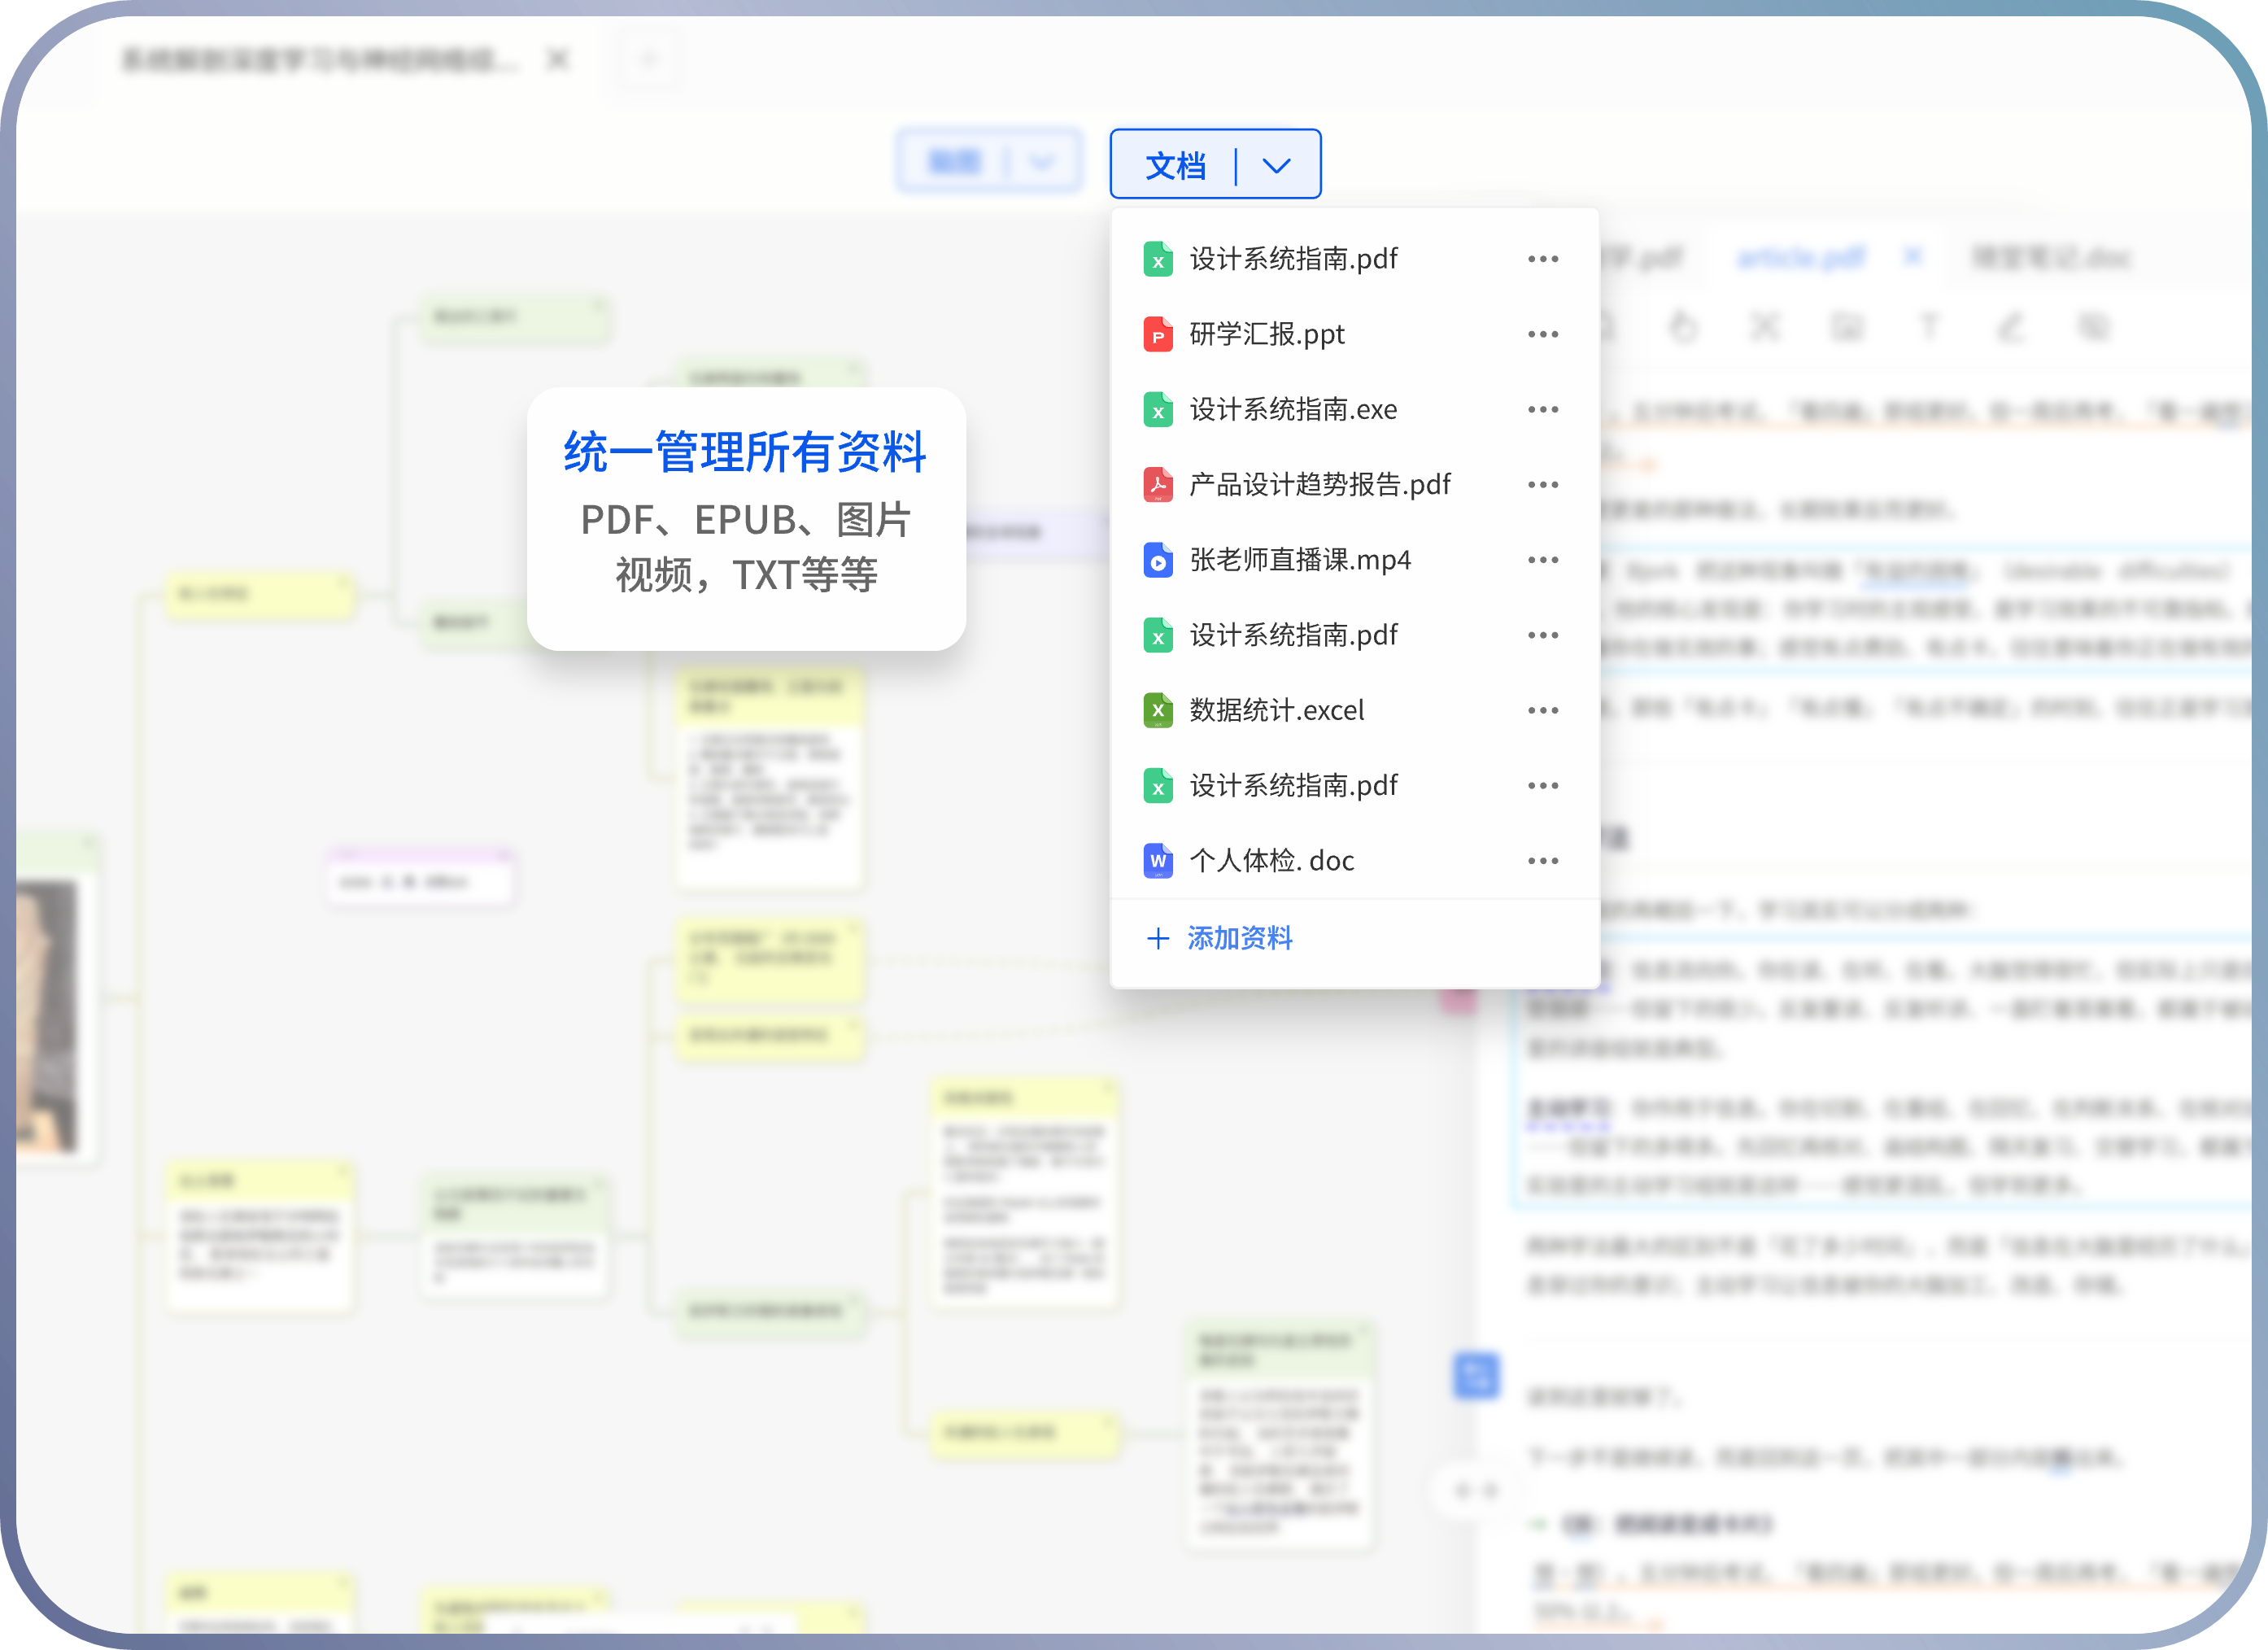Click the 添加资料 link

1240,938
